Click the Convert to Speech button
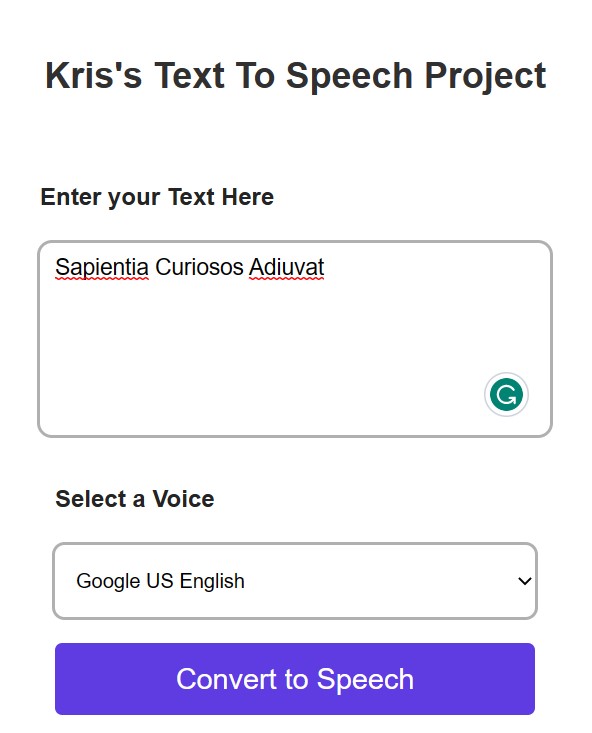The image size is (592, 733). point(295,679)
